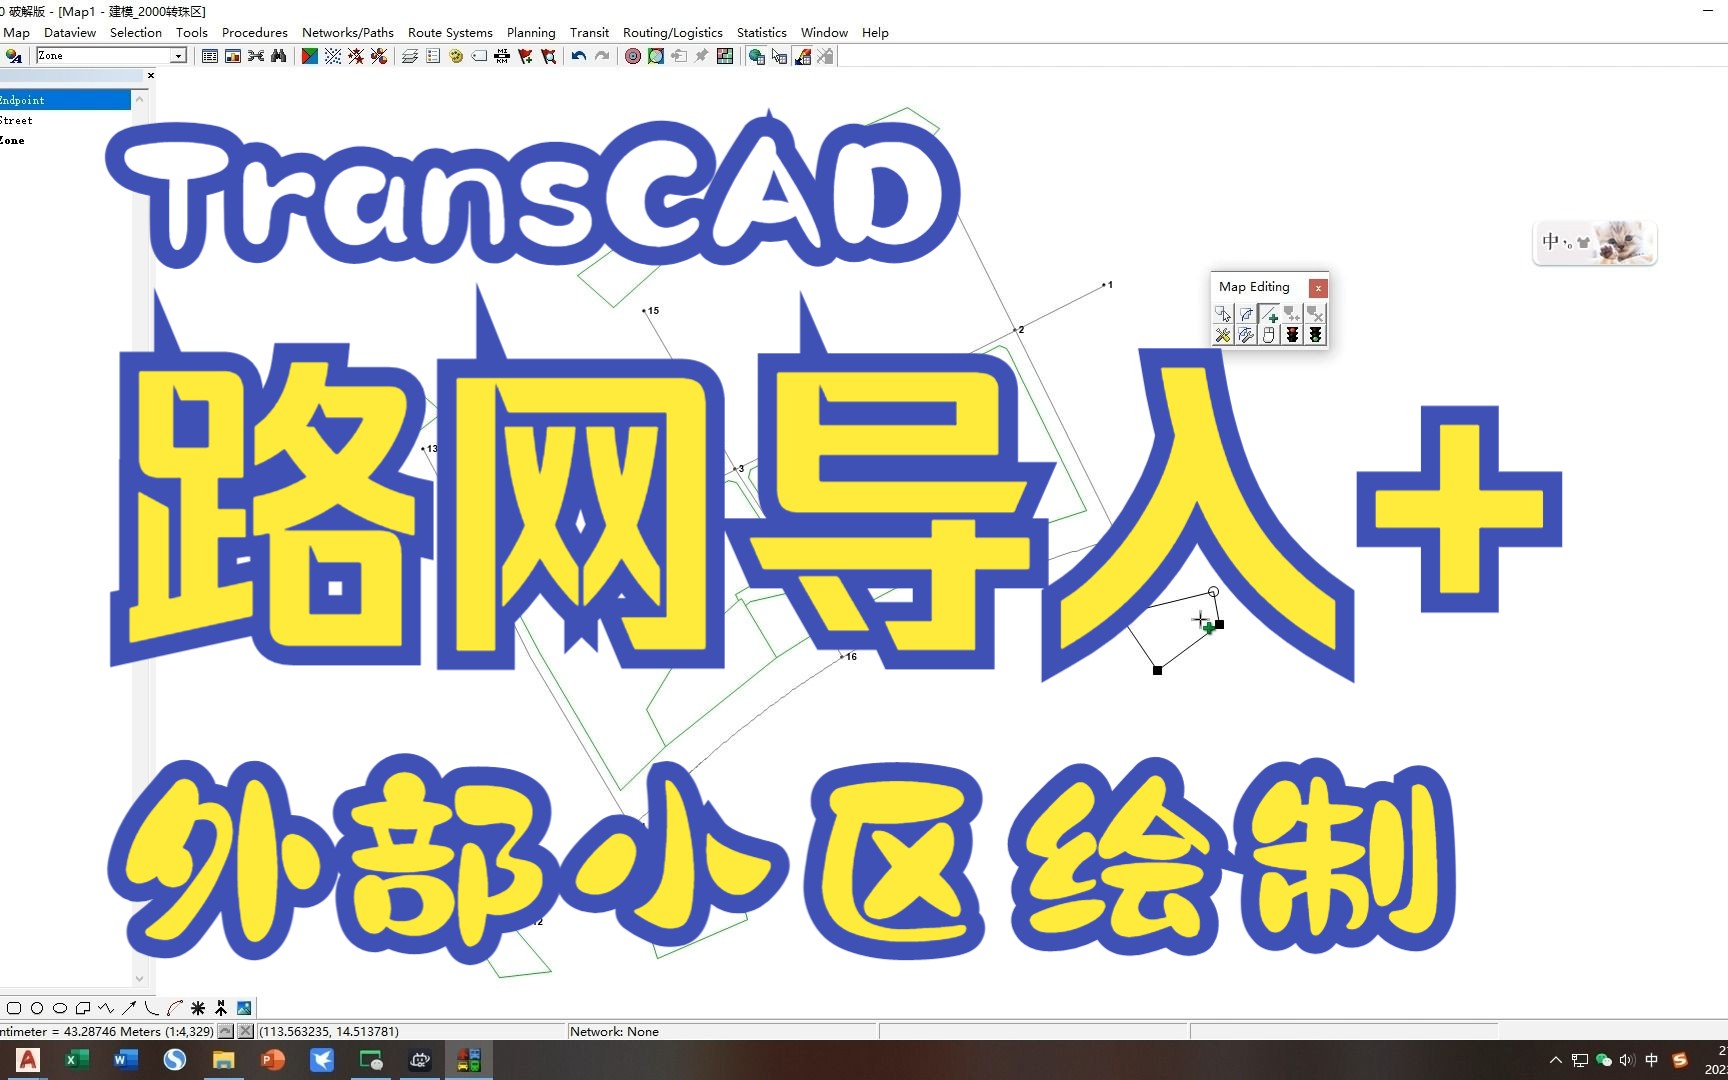Click the Network: None status field
Image resolution: width=1728 pixels, height=1080 pixels.
(721, 1031)
